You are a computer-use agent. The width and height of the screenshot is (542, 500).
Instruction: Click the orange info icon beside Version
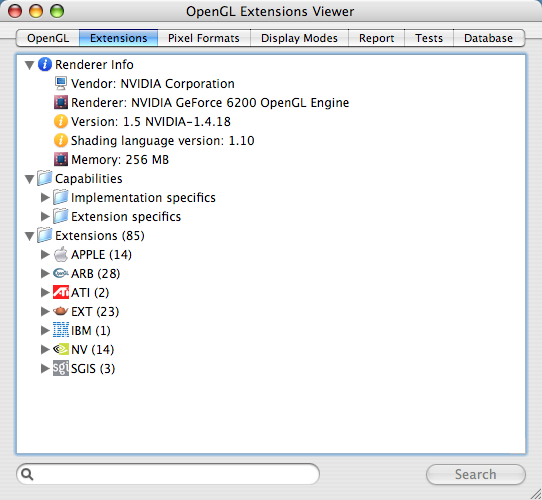pos(61,121)
